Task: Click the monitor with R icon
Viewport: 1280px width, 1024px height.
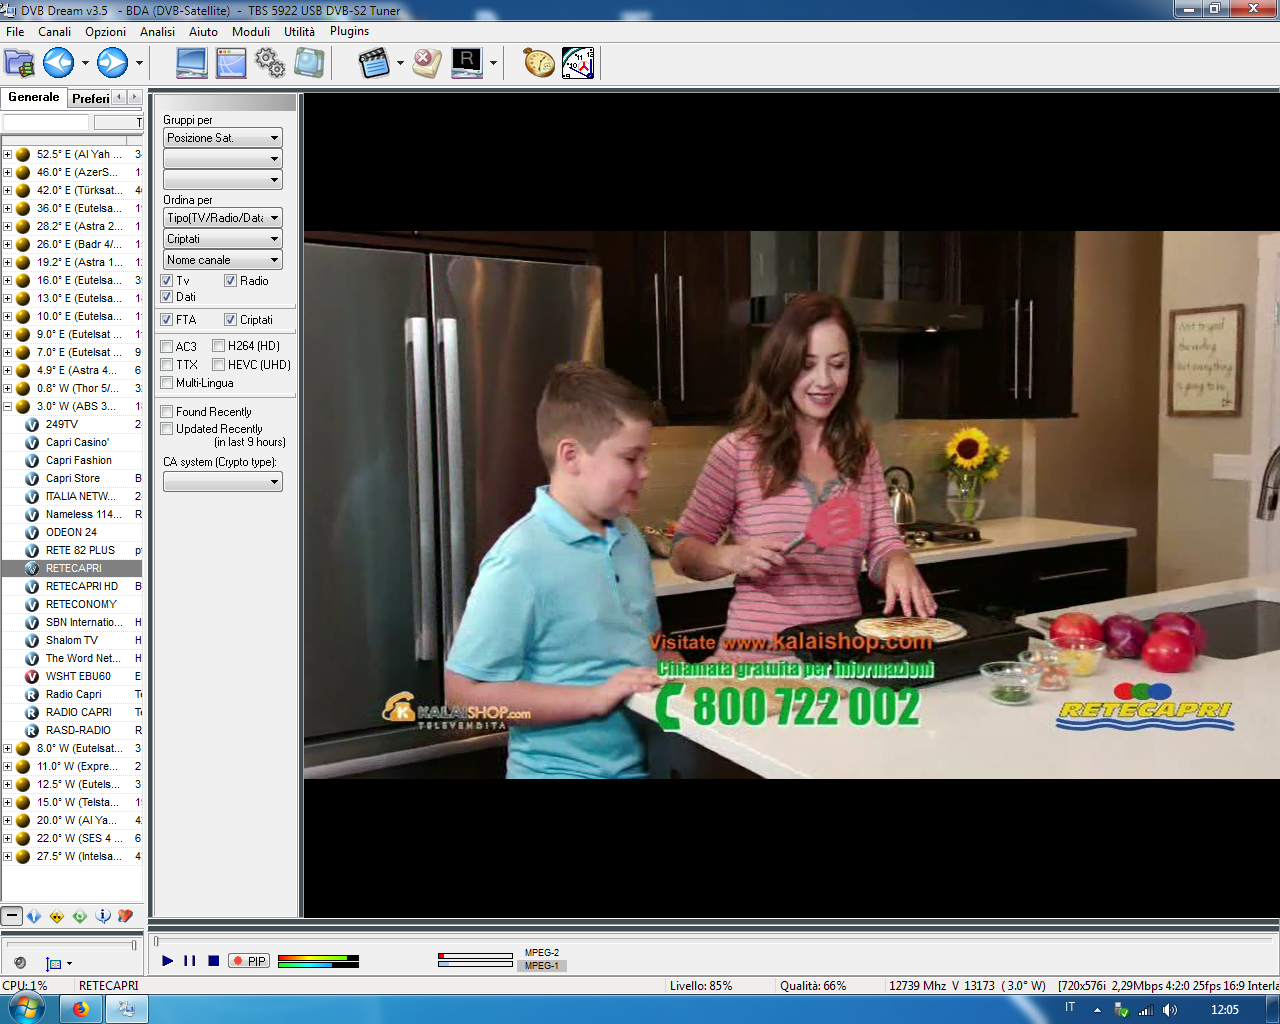Action: 467,63
